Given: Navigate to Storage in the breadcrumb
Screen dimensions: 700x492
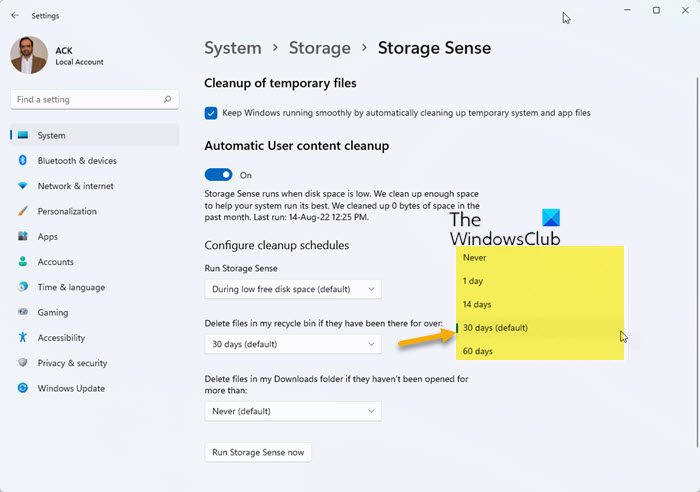Looking at the screenshot, I should tap(319, 48).
